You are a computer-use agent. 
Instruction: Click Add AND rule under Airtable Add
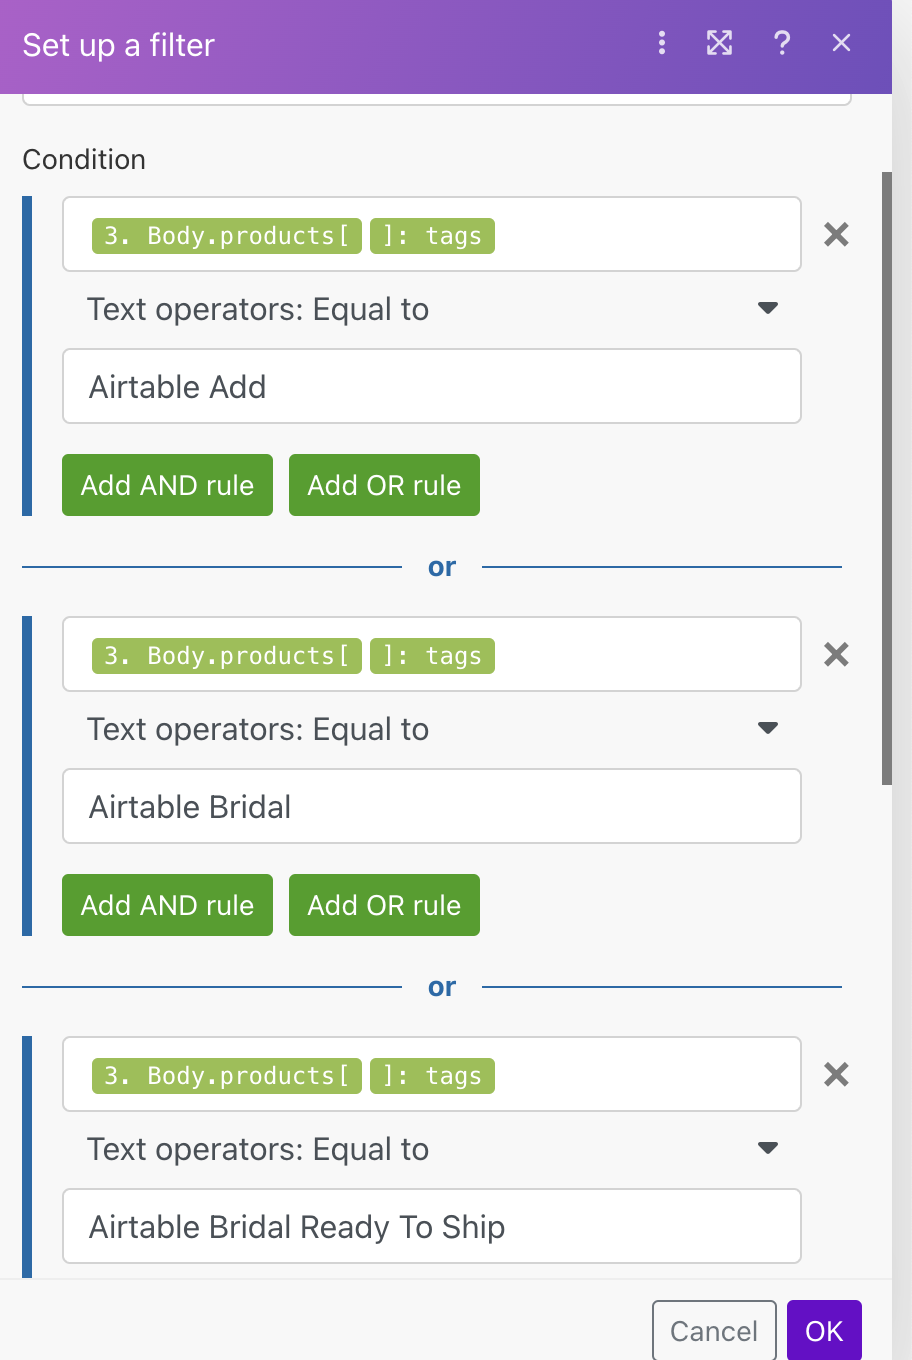(167, 485)
